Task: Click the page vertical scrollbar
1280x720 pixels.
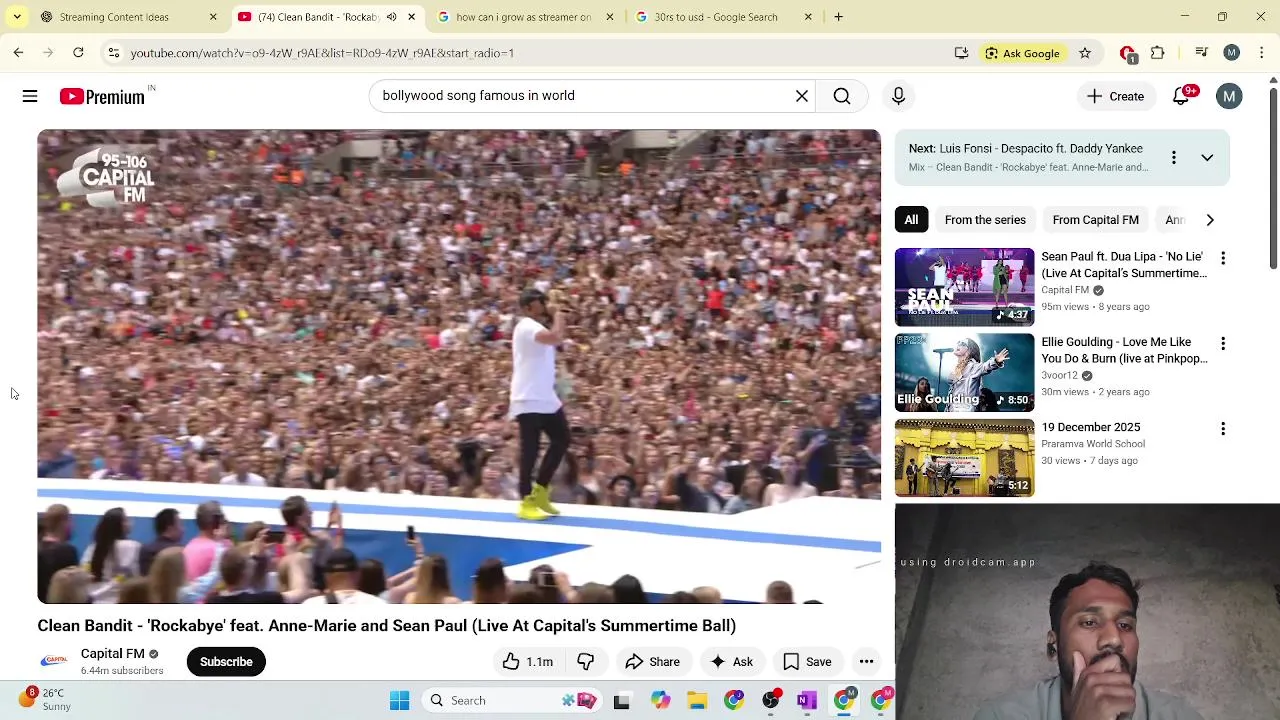Action: click(x=1273, y=180)
